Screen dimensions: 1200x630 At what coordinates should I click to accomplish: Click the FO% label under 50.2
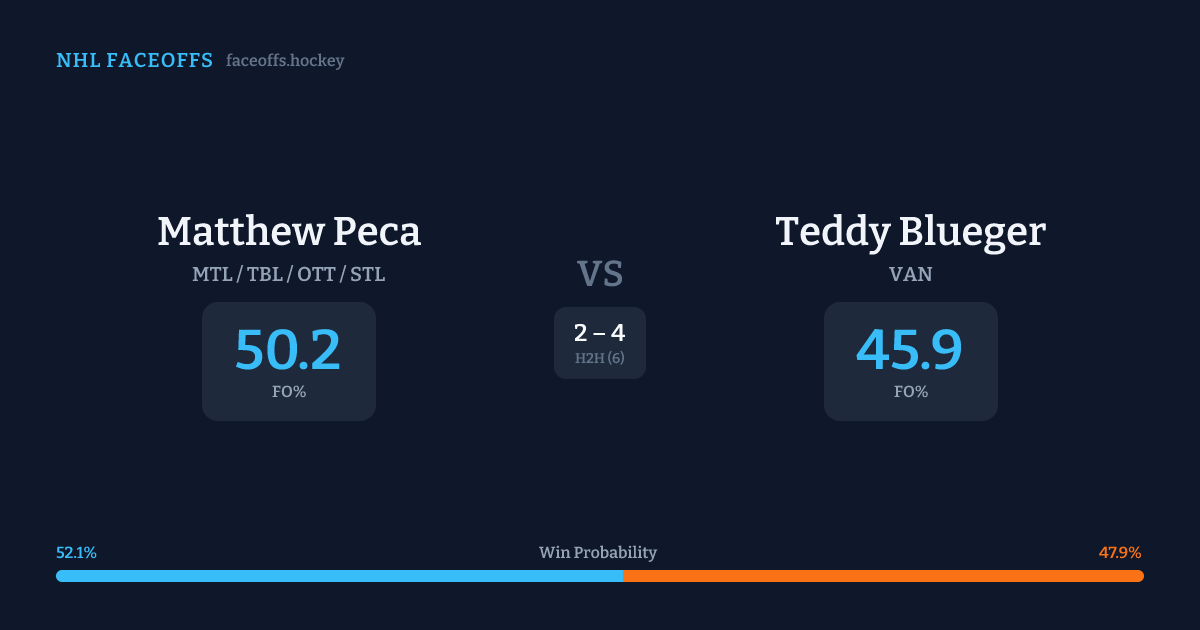289,392
